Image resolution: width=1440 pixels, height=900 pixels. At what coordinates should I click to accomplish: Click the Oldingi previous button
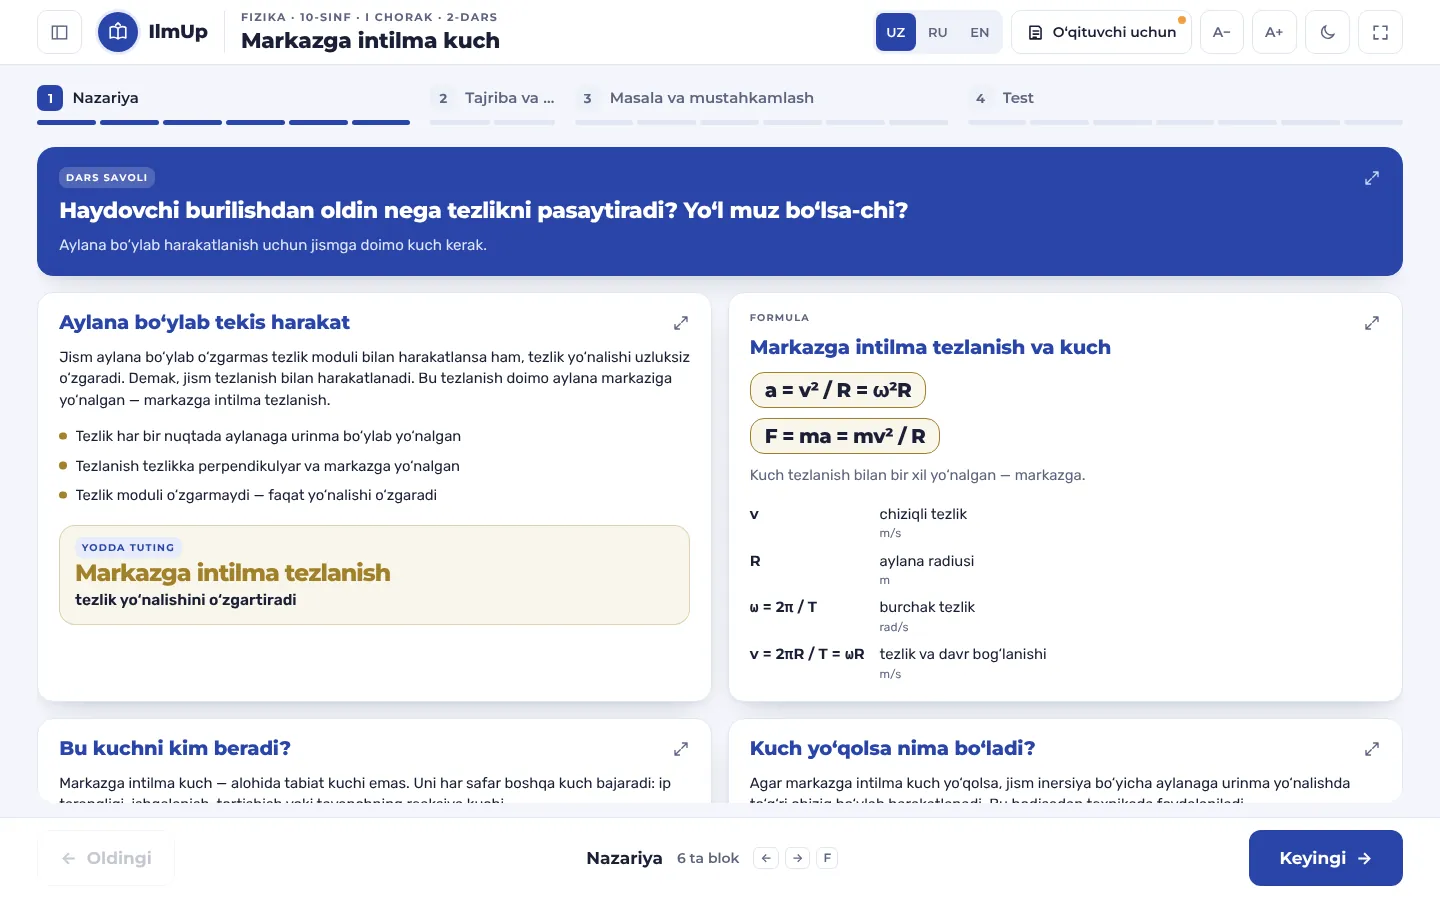coord(106,858)
